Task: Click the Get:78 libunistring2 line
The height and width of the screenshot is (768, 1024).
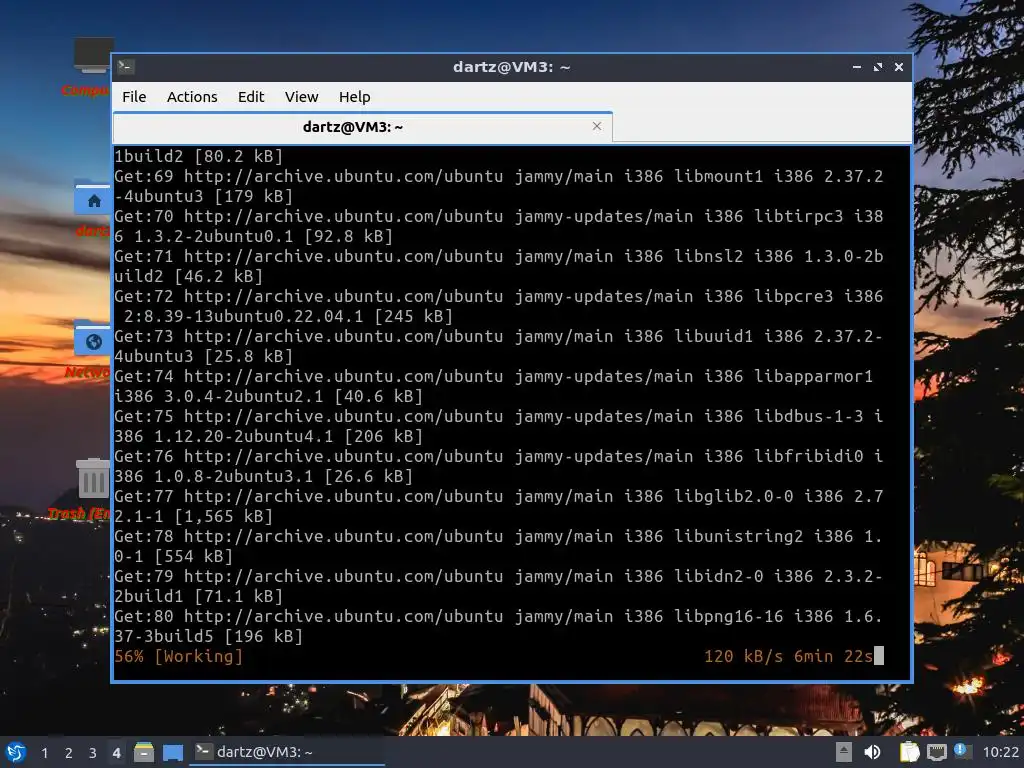Action: click(499, 546)
